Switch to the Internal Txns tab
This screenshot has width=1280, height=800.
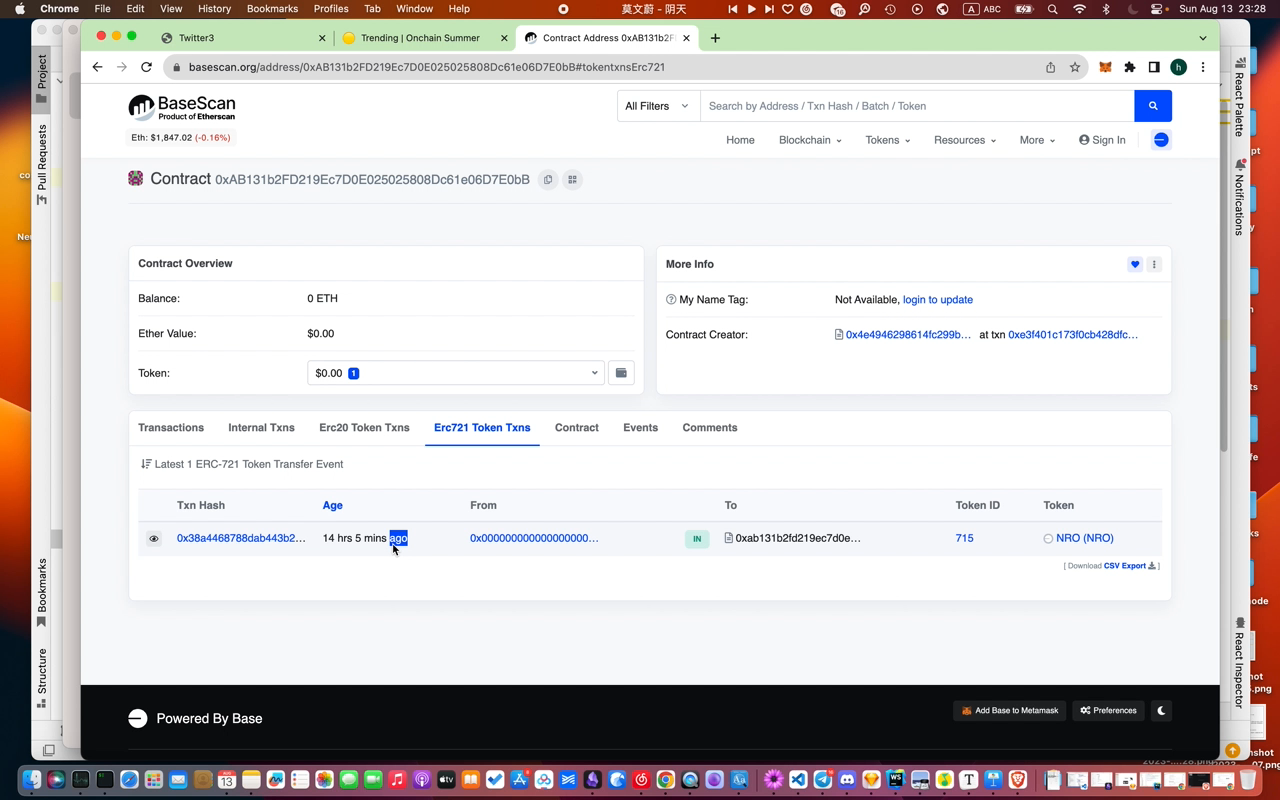(x=261, y=428)
